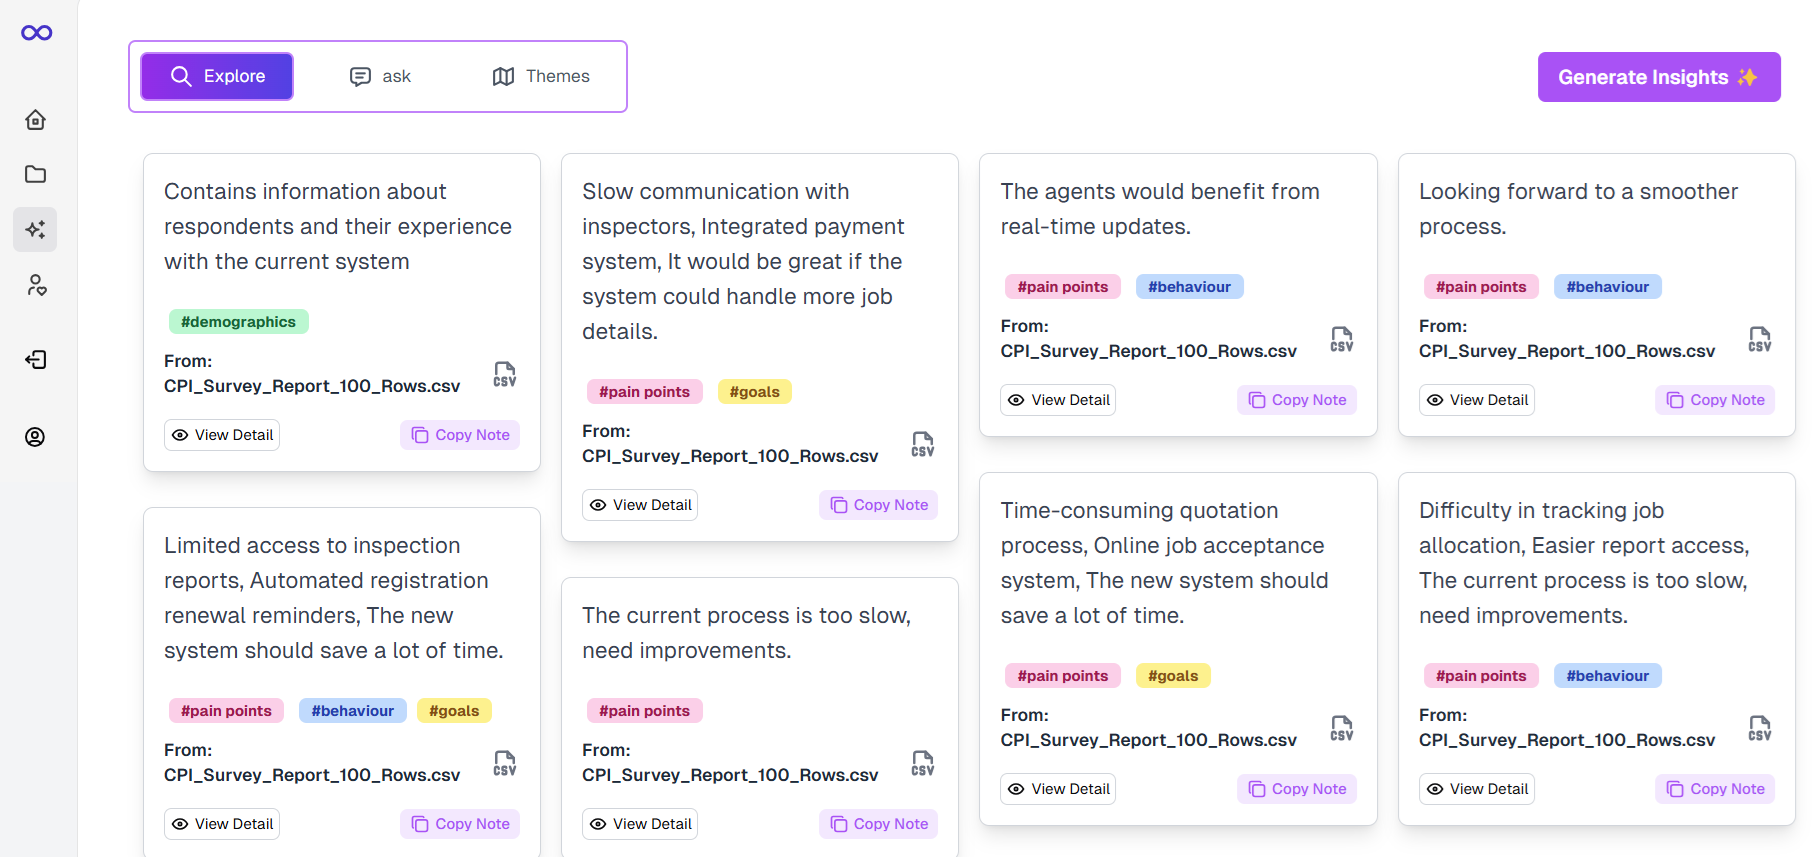Open the folder icon in sidebar
This screenshot has height=857, width=1818.
36,174
